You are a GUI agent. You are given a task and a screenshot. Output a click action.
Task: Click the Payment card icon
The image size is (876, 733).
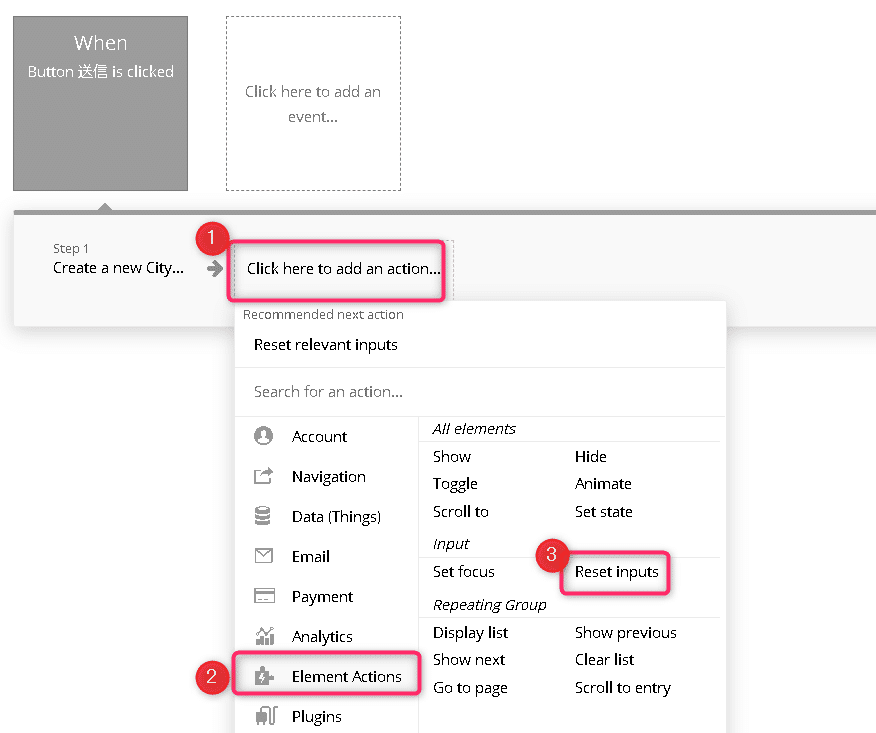tap(264, 596)
